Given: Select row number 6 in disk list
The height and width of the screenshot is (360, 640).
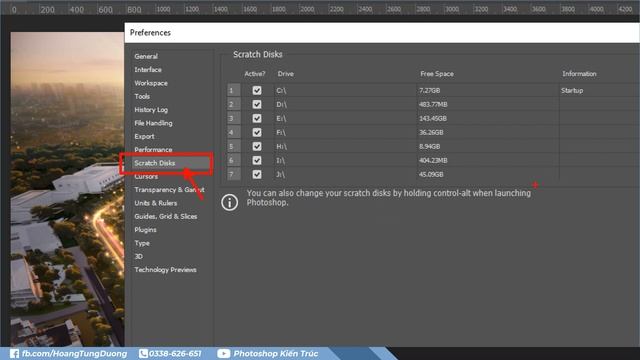Looking at the screenshot, I should (233, 160).
